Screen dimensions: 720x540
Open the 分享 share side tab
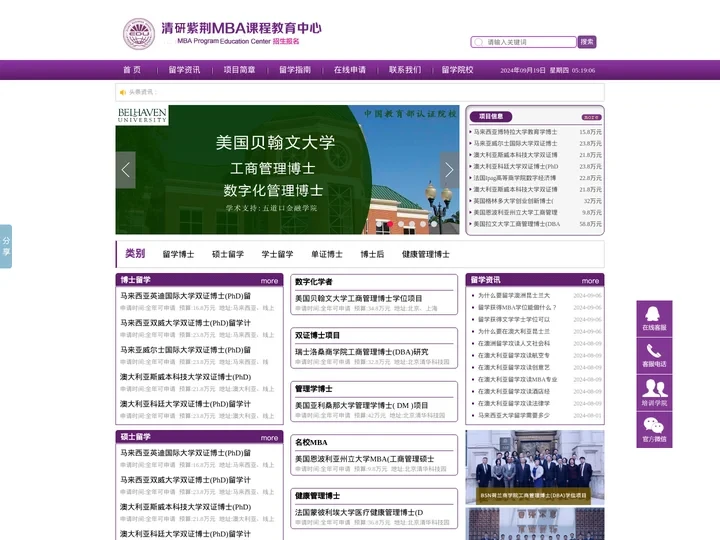point(6,246)
